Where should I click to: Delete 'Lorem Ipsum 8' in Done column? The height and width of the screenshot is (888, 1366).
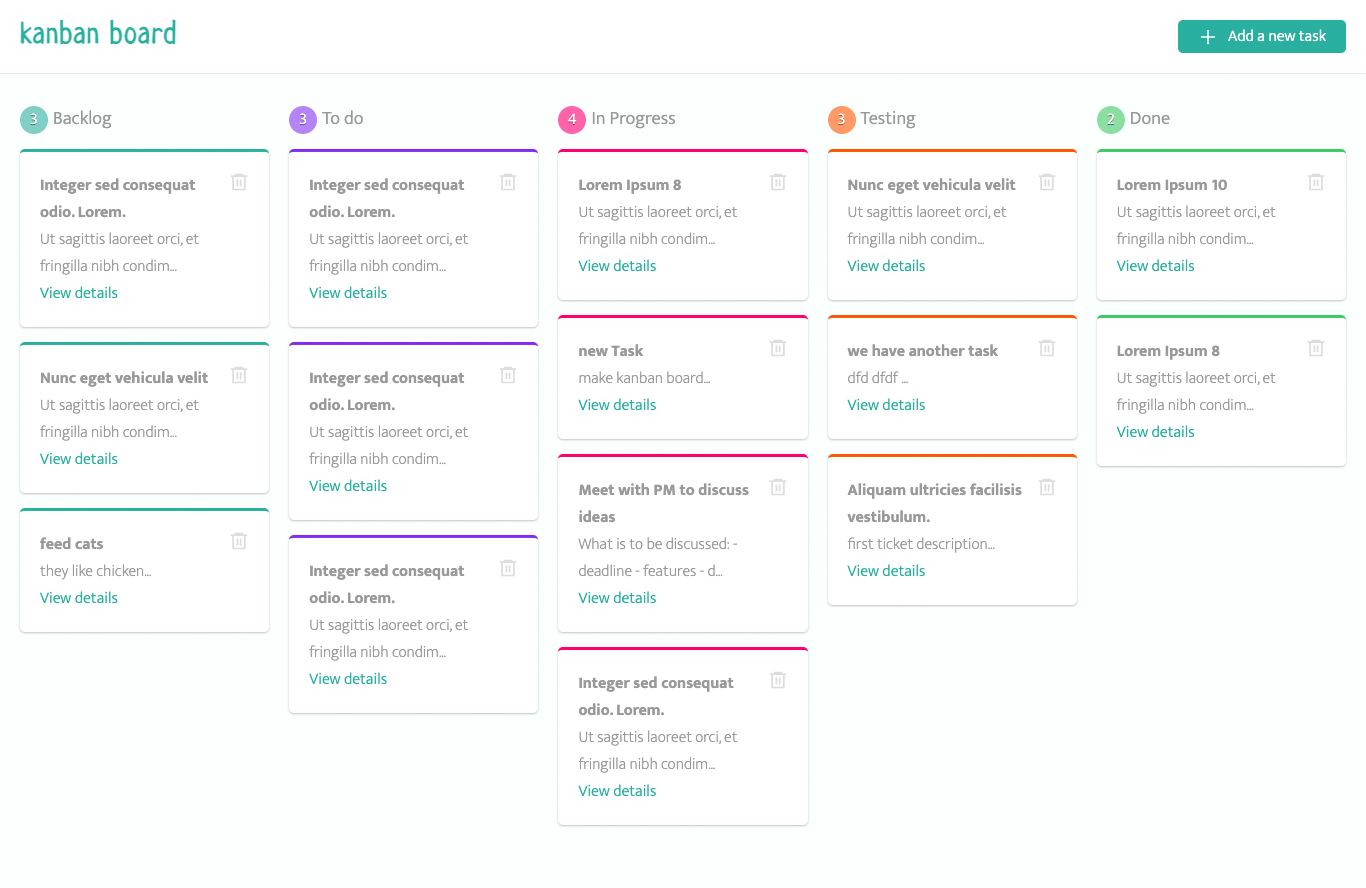1316,348
